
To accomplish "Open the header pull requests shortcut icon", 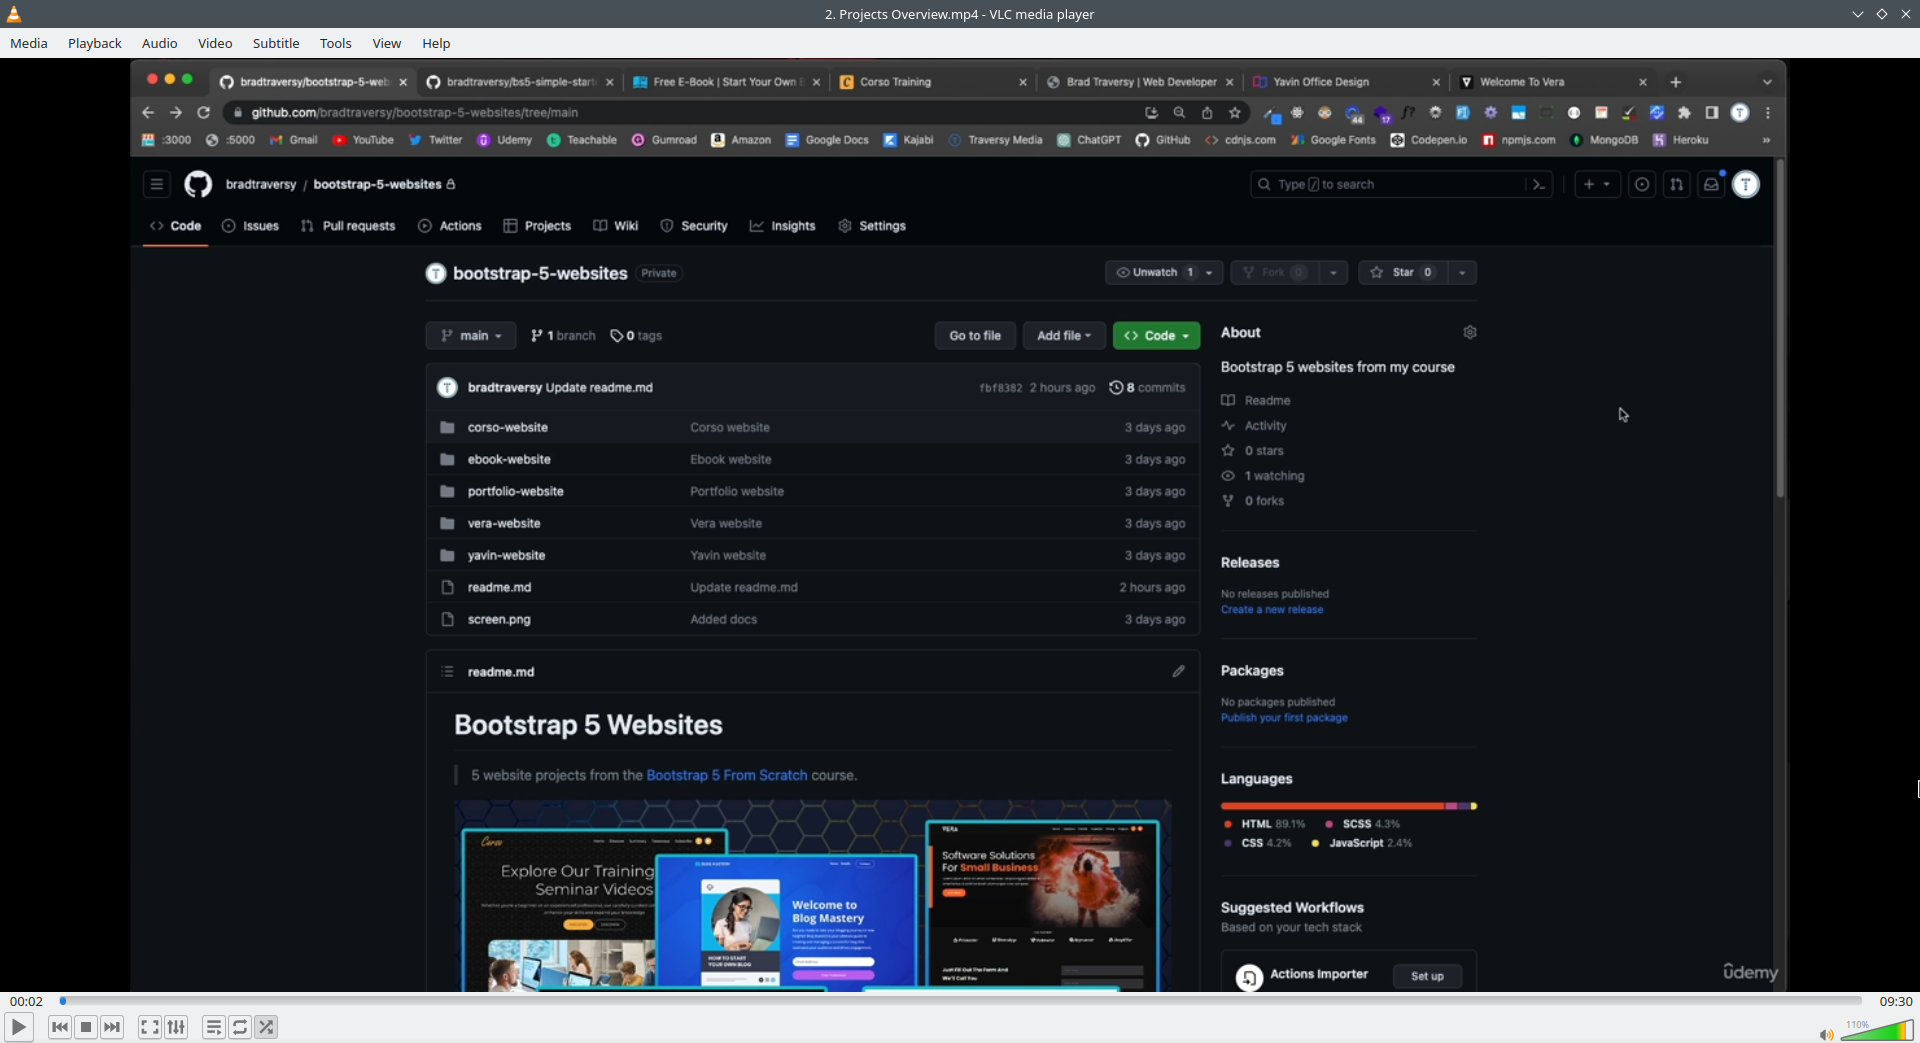I will click(1677, 184).
